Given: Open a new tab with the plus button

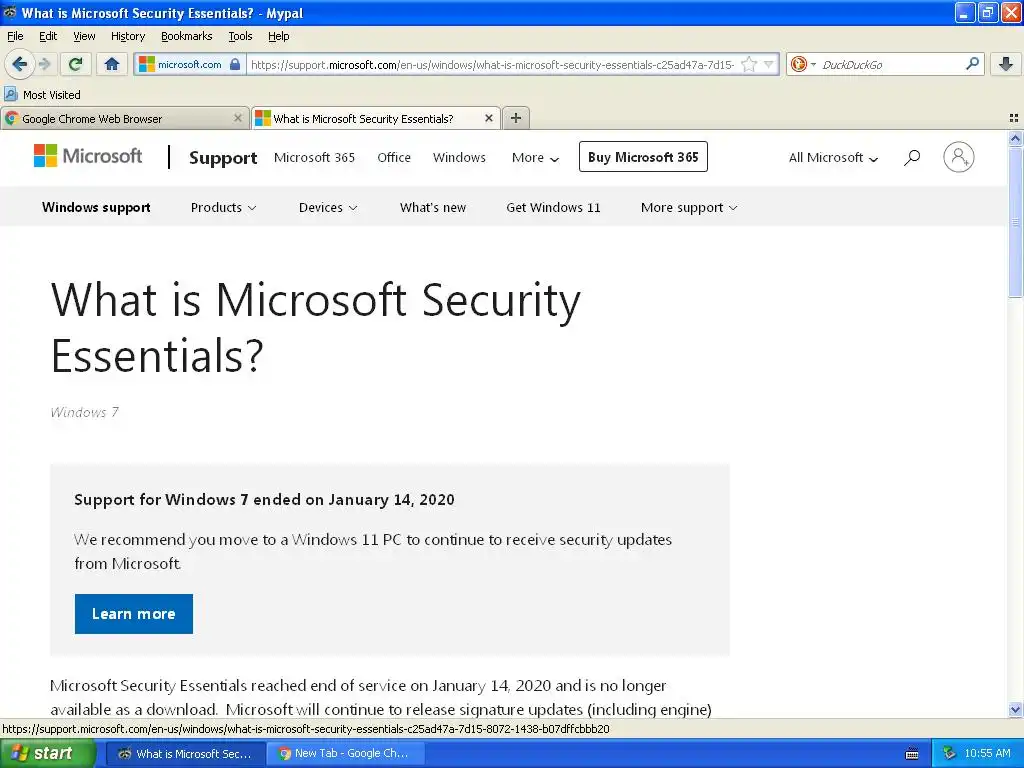Looking at the screenshot, I should tap(516, 118).
